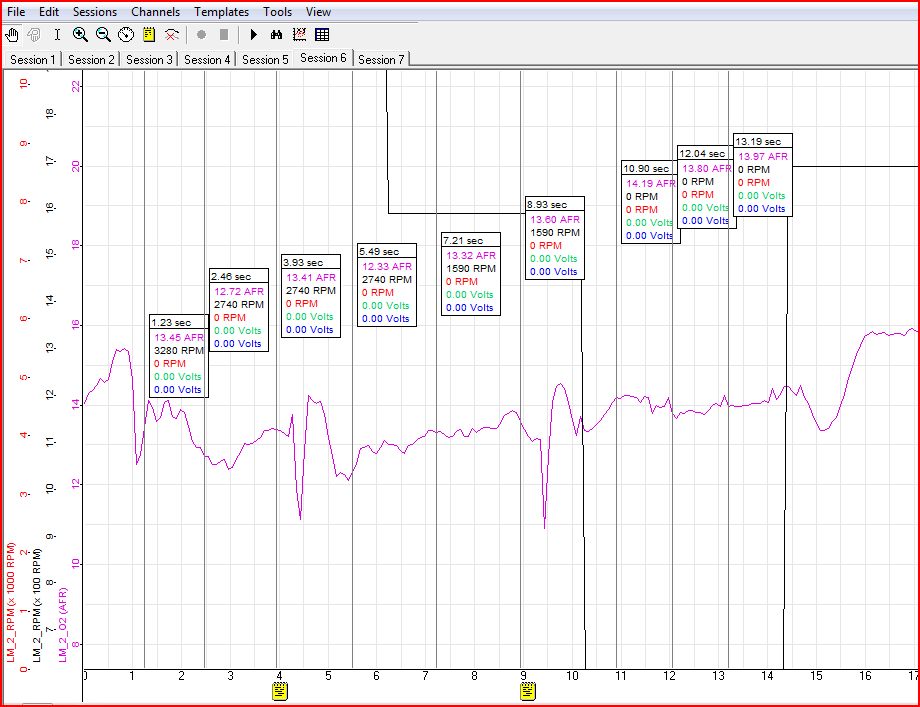Click the grayed pointing hand icon

pyautogui.click(x=34, y=35)
